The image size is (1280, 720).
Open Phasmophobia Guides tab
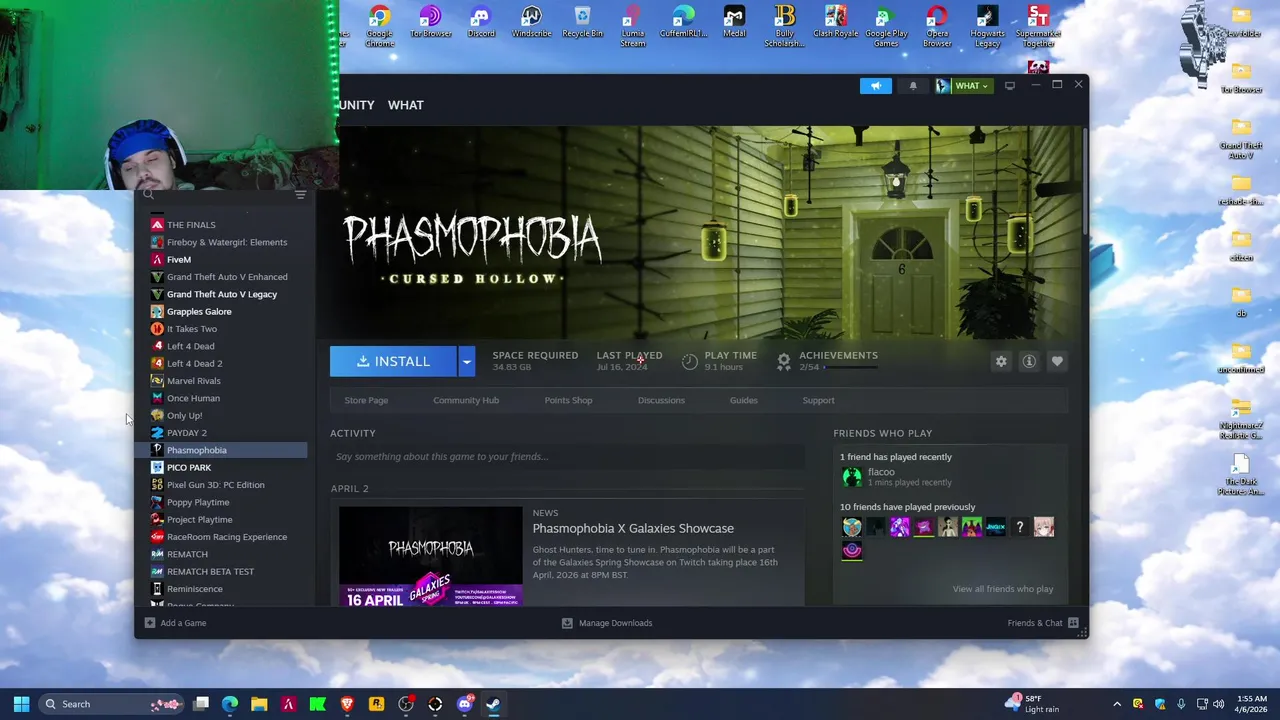coord(743,400)
